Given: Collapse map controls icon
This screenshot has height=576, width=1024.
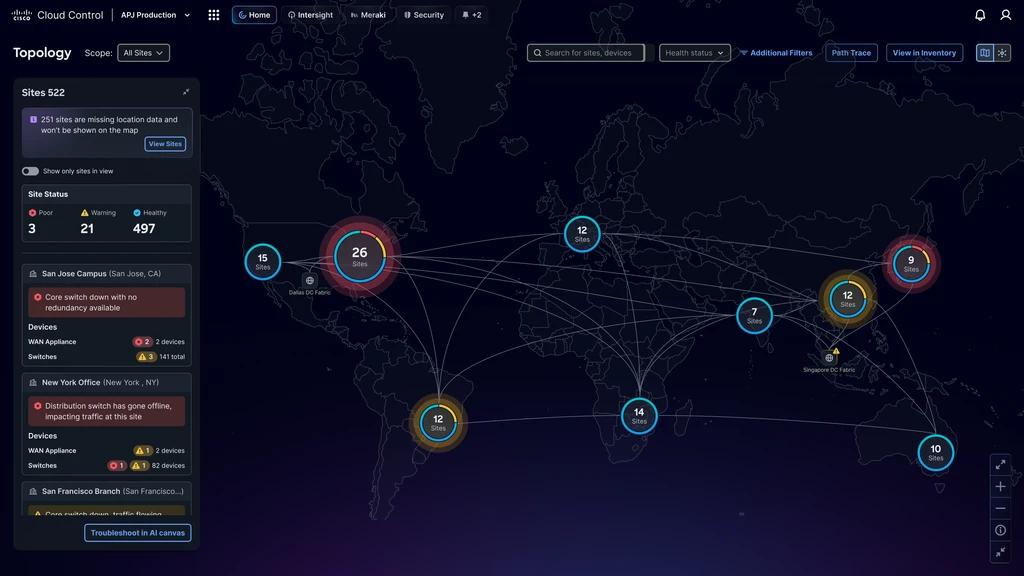Looking at the screenshot, I should click(1000, 552).
